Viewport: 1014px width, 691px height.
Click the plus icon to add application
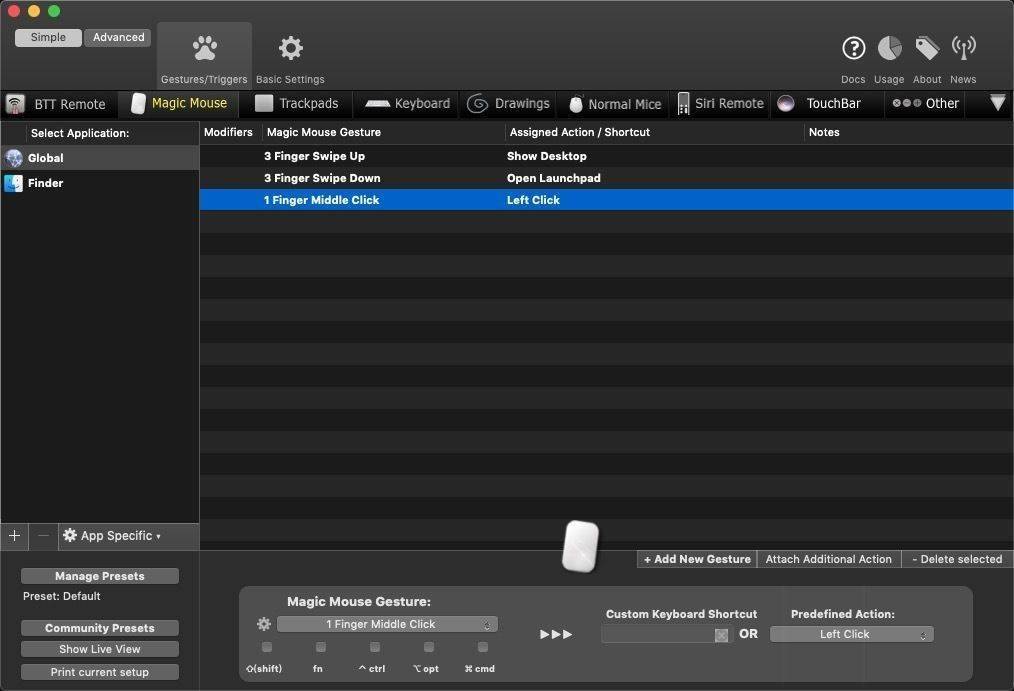[14, 536]
